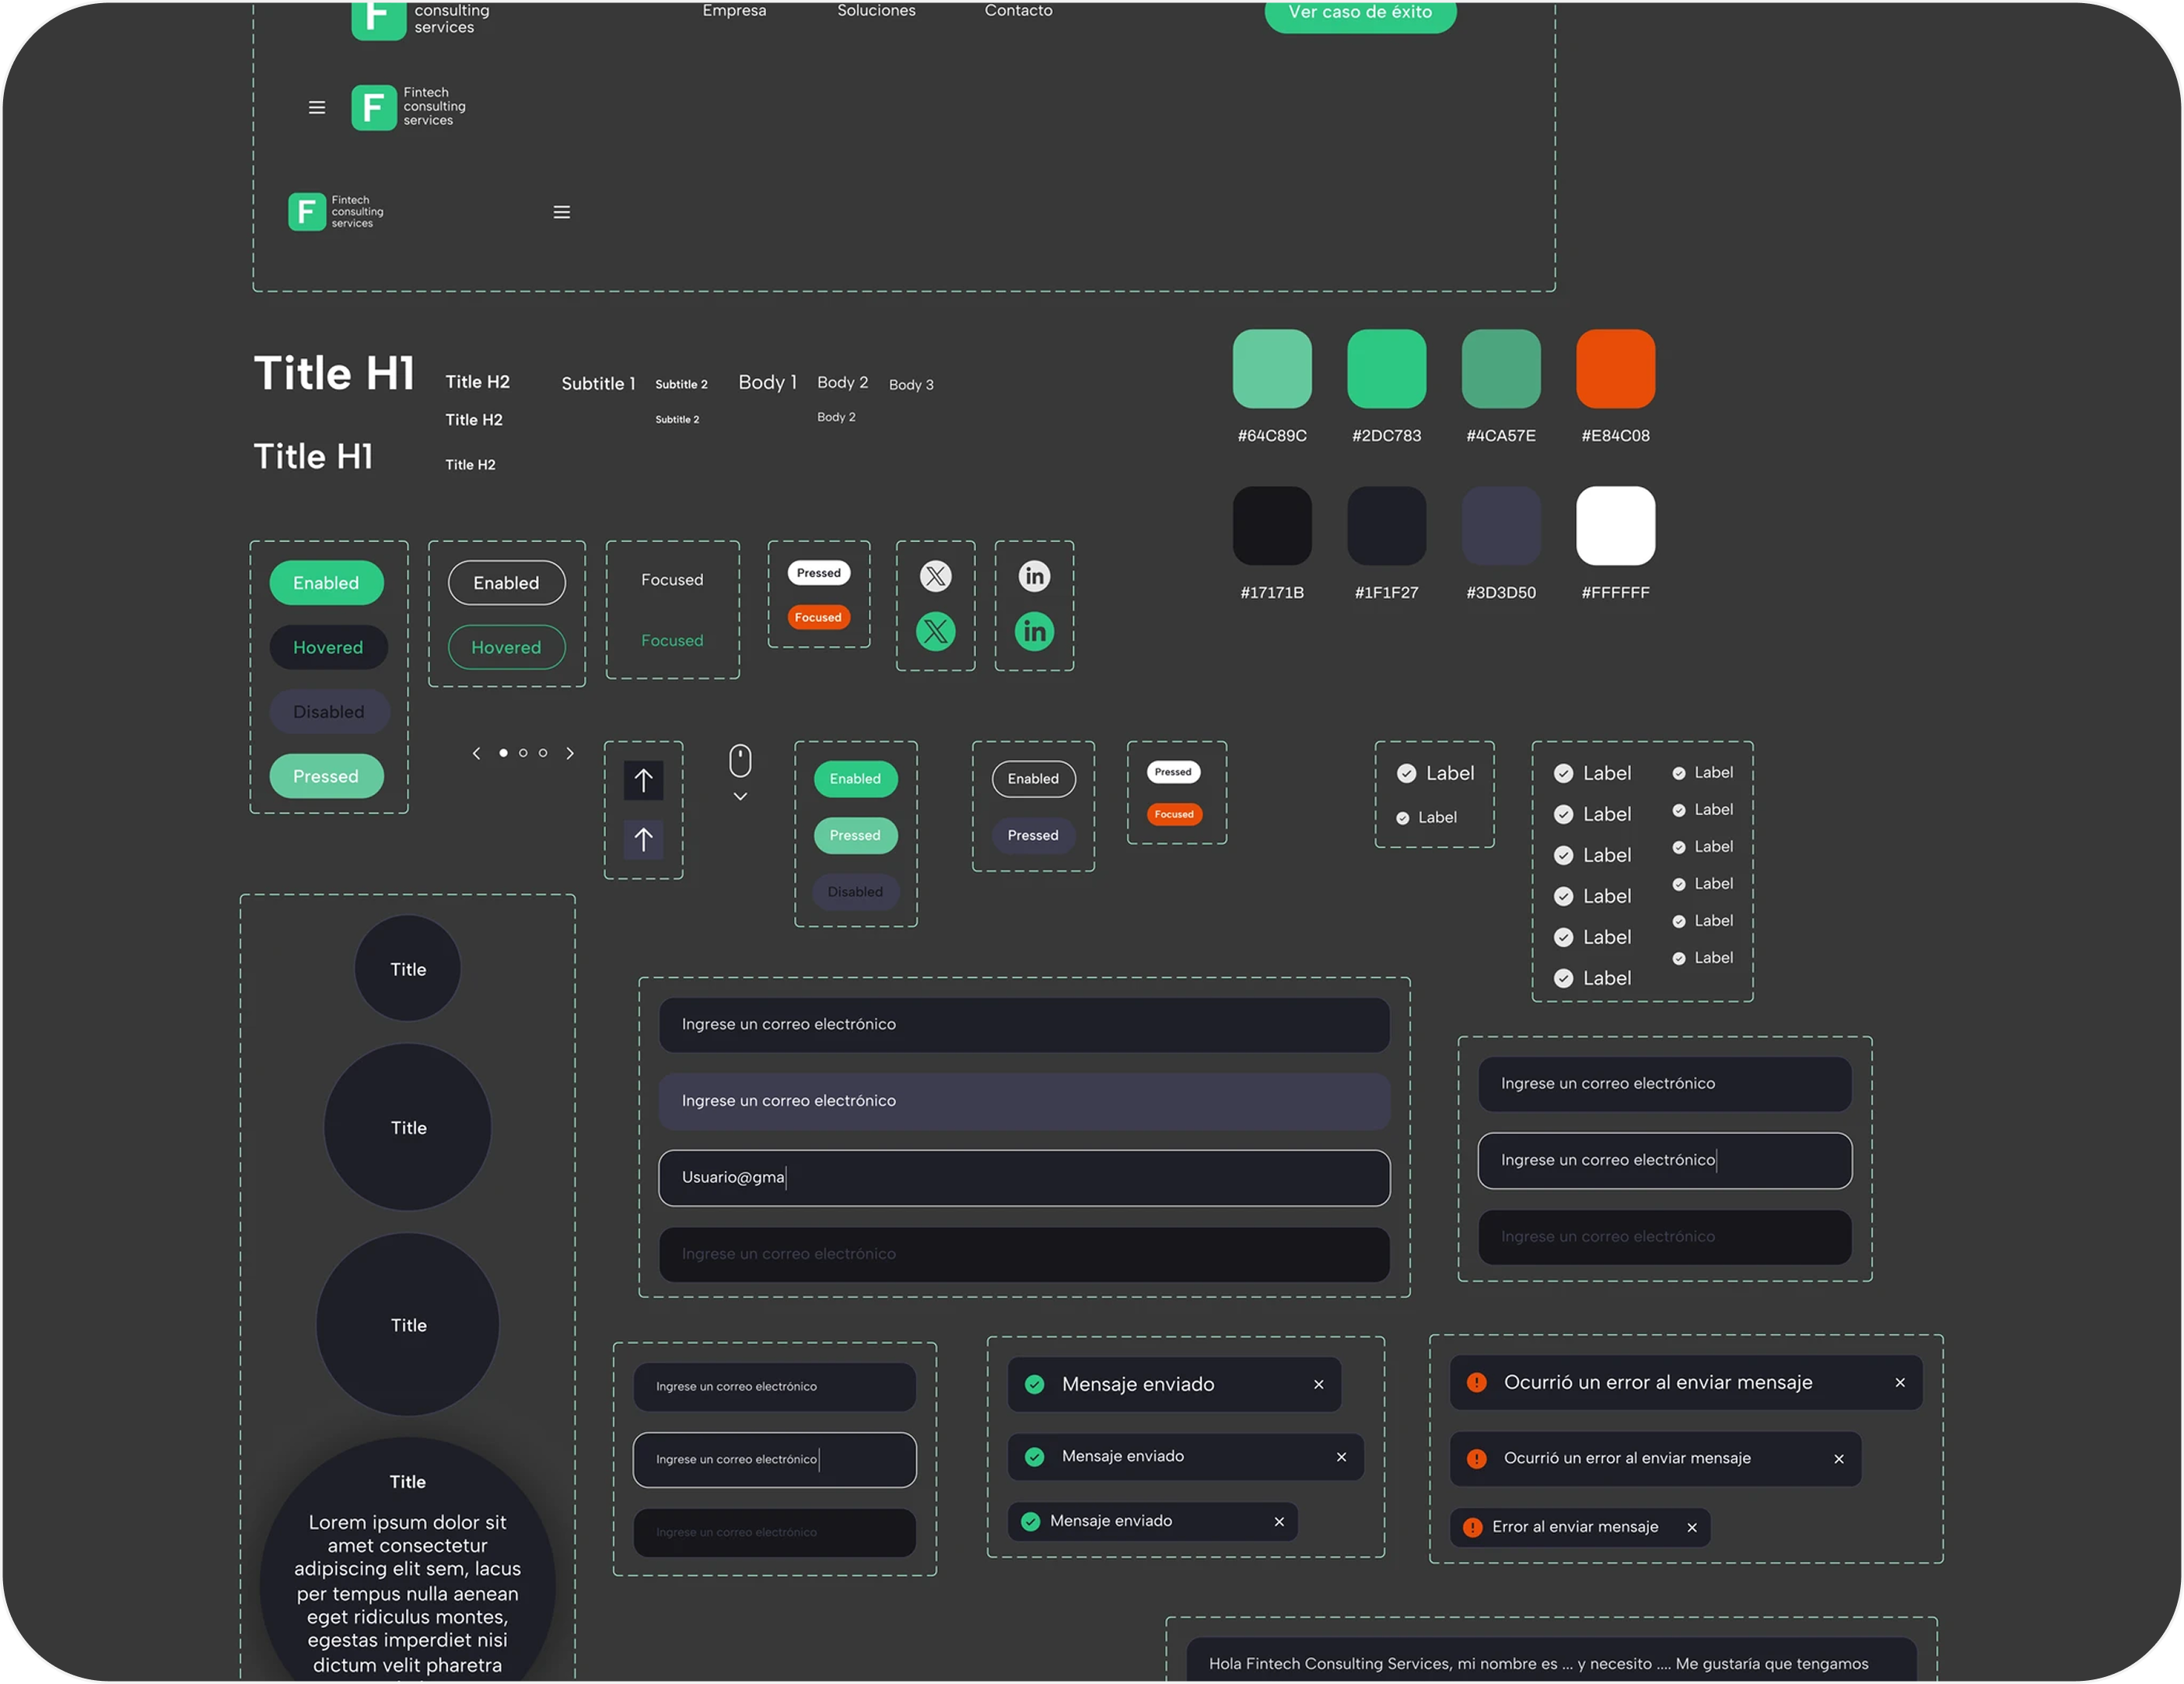Click the green LinkedIn social icon
This screenshot has width=2184, height=1684.
click(x=1034, y=631)
